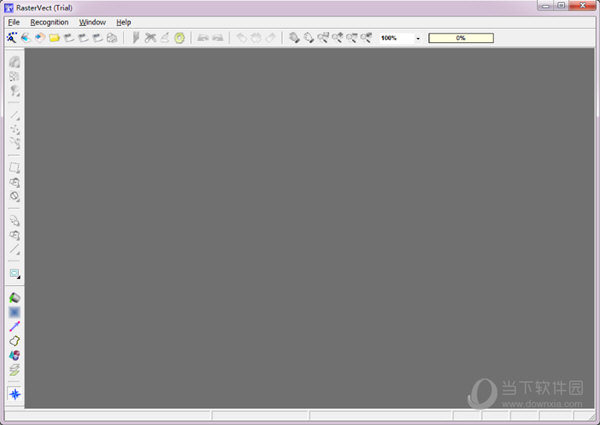Select the rectangle selection tool in sidebar
The image size is (600, 425).
coord(15,168)
